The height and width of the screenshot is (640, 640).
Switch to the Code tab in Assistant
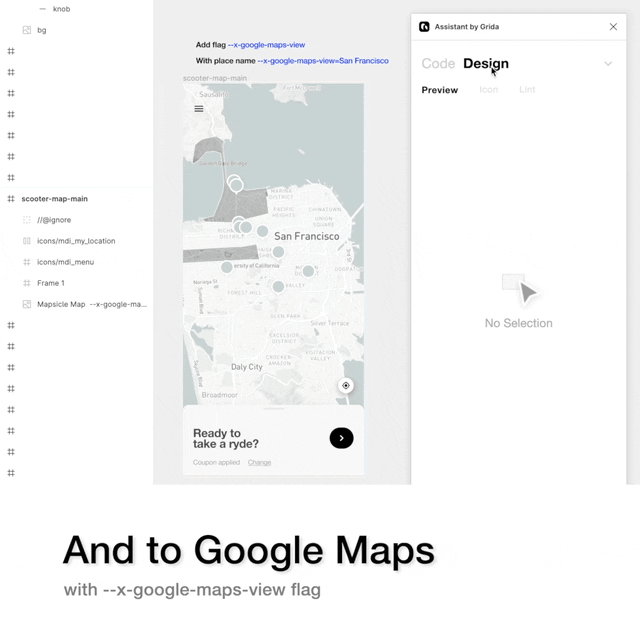pyautogui.click(x=438, y=63)
